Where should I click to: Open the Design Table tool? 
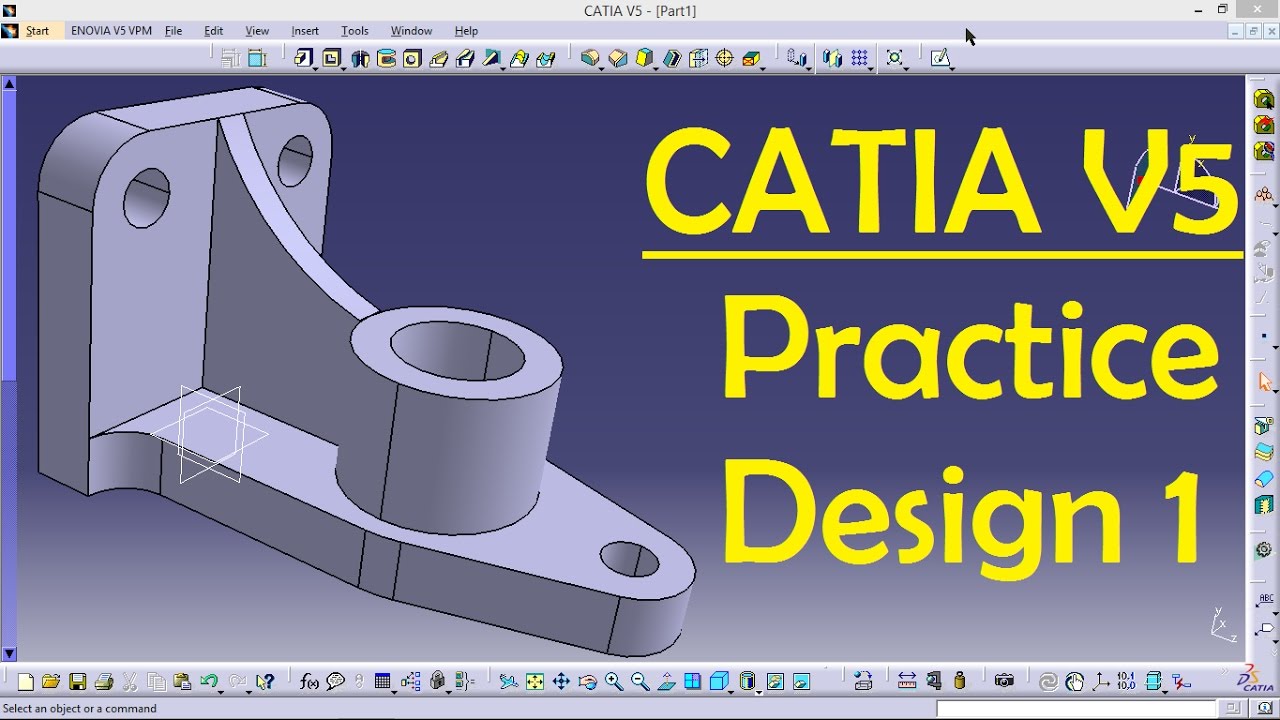[382, 682]
